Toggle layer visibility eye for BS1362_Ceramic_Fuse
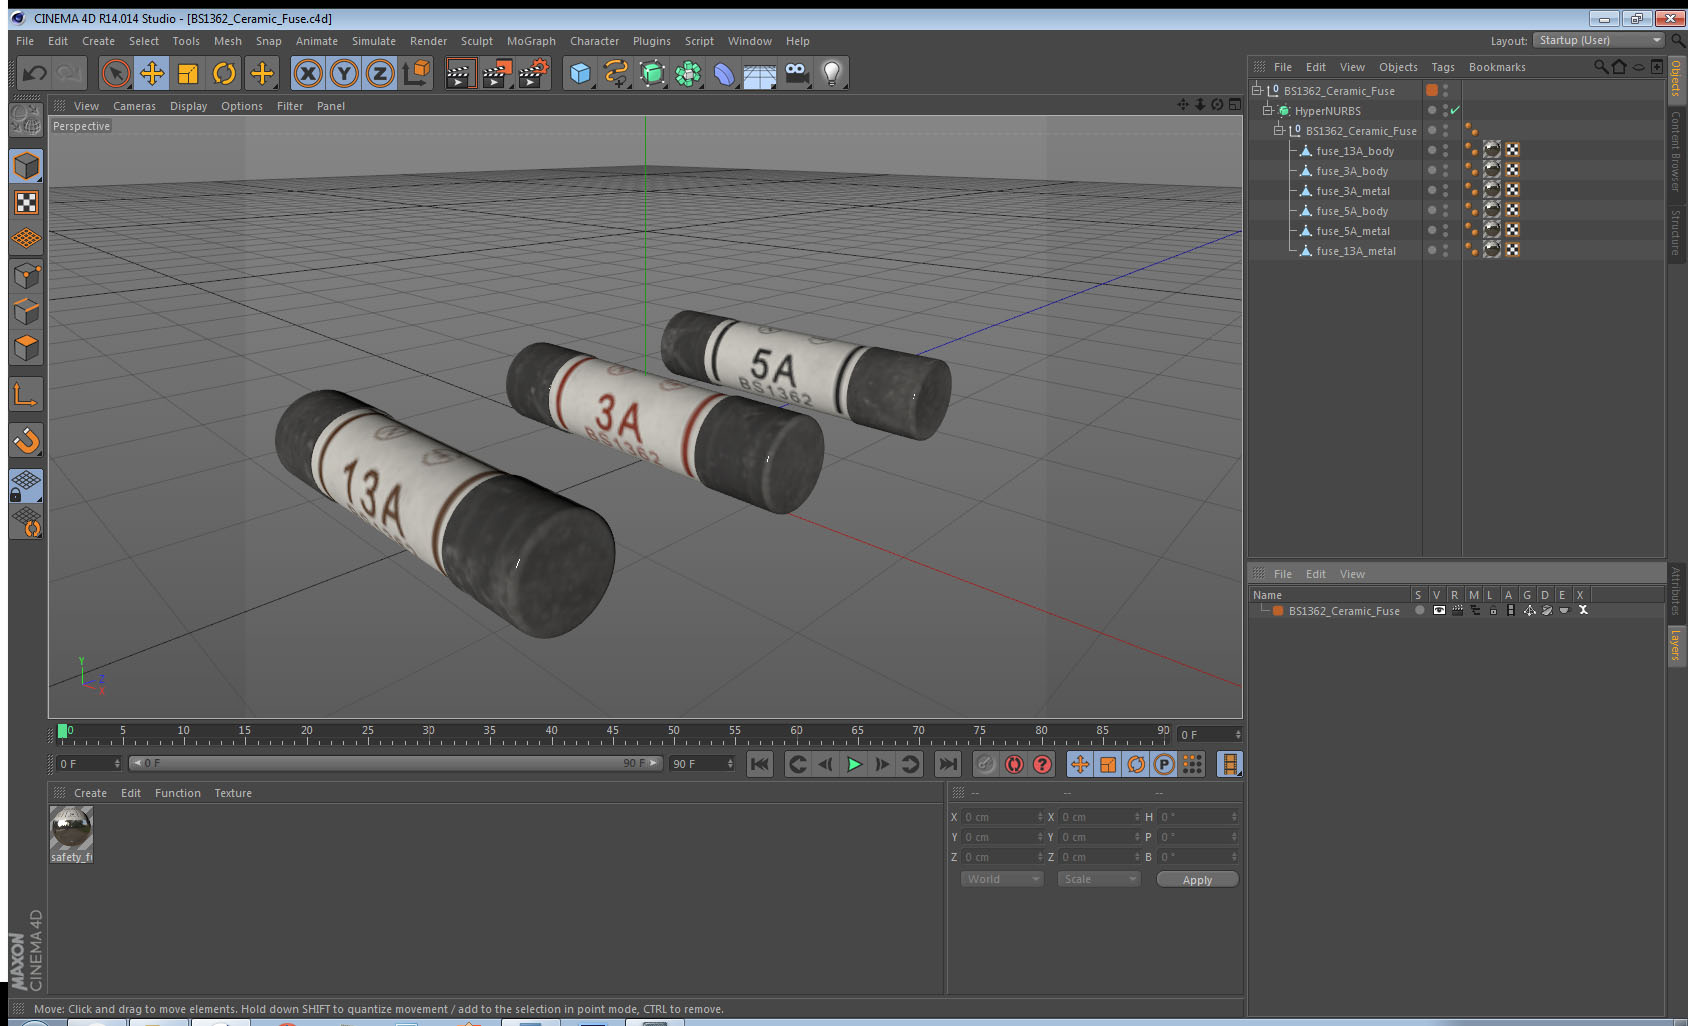This screenshot has height=1026, width=1688. [x=1439, y=610]
